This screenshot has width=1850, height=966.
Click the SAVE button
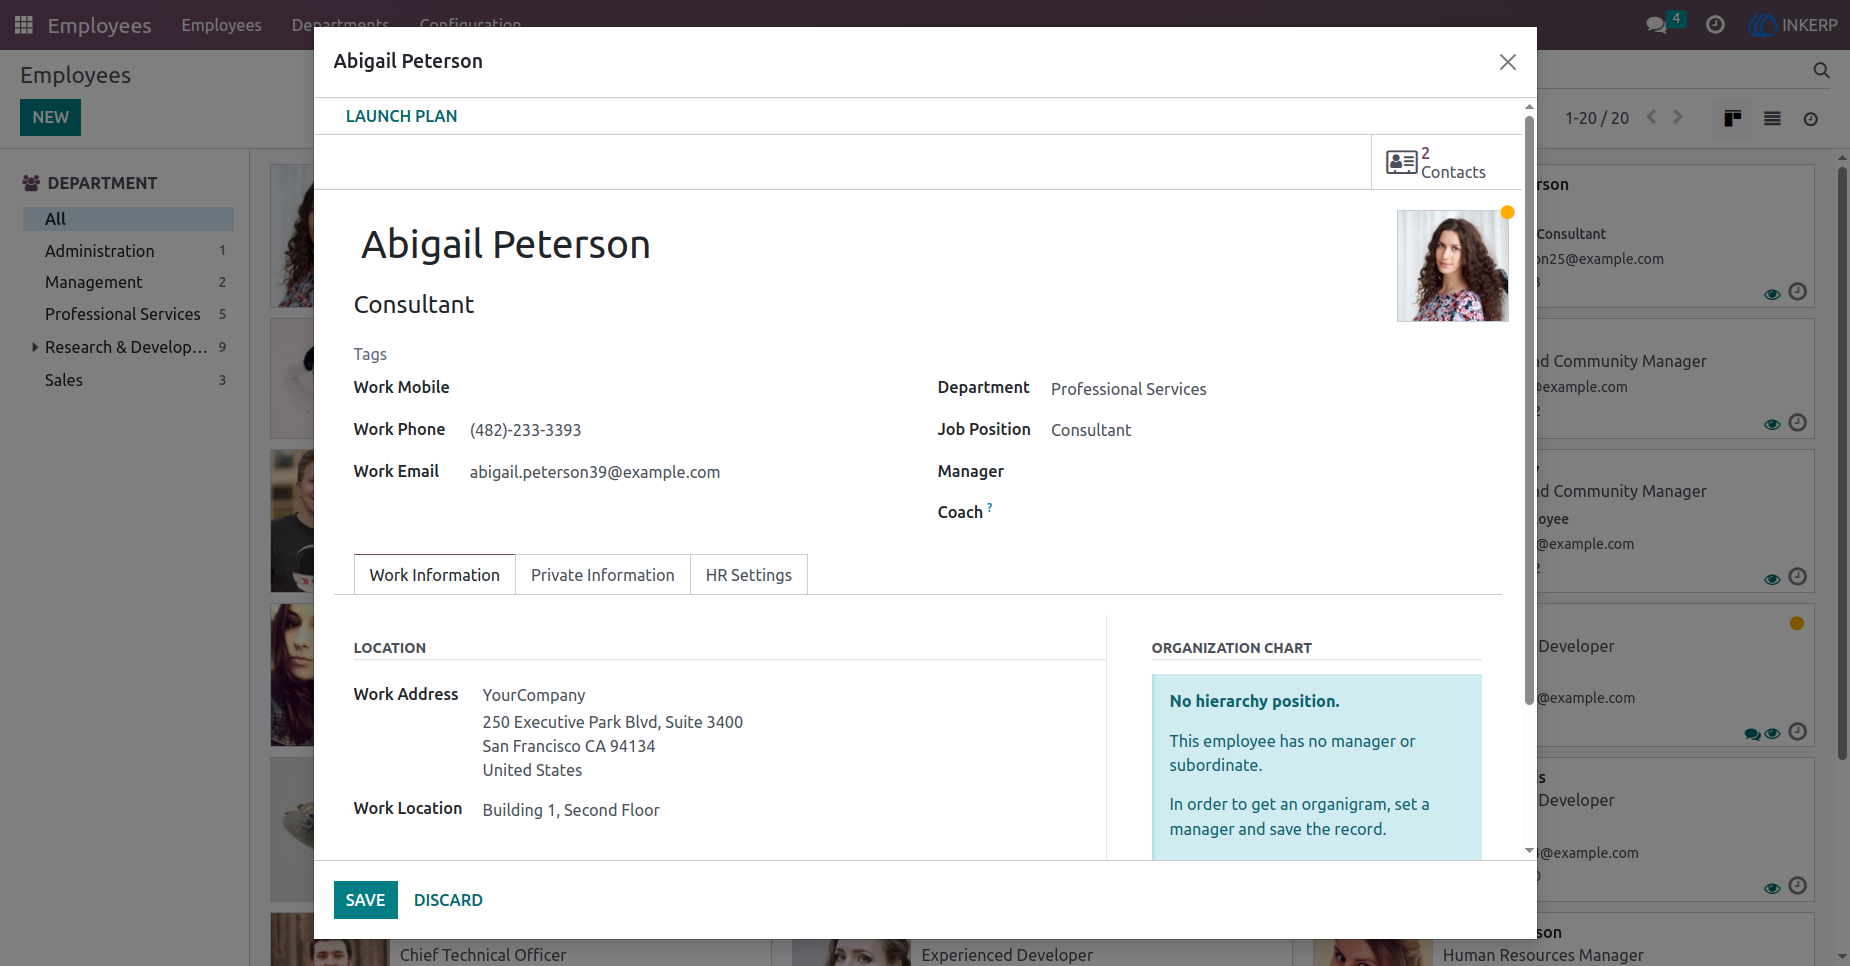point(366,900)
